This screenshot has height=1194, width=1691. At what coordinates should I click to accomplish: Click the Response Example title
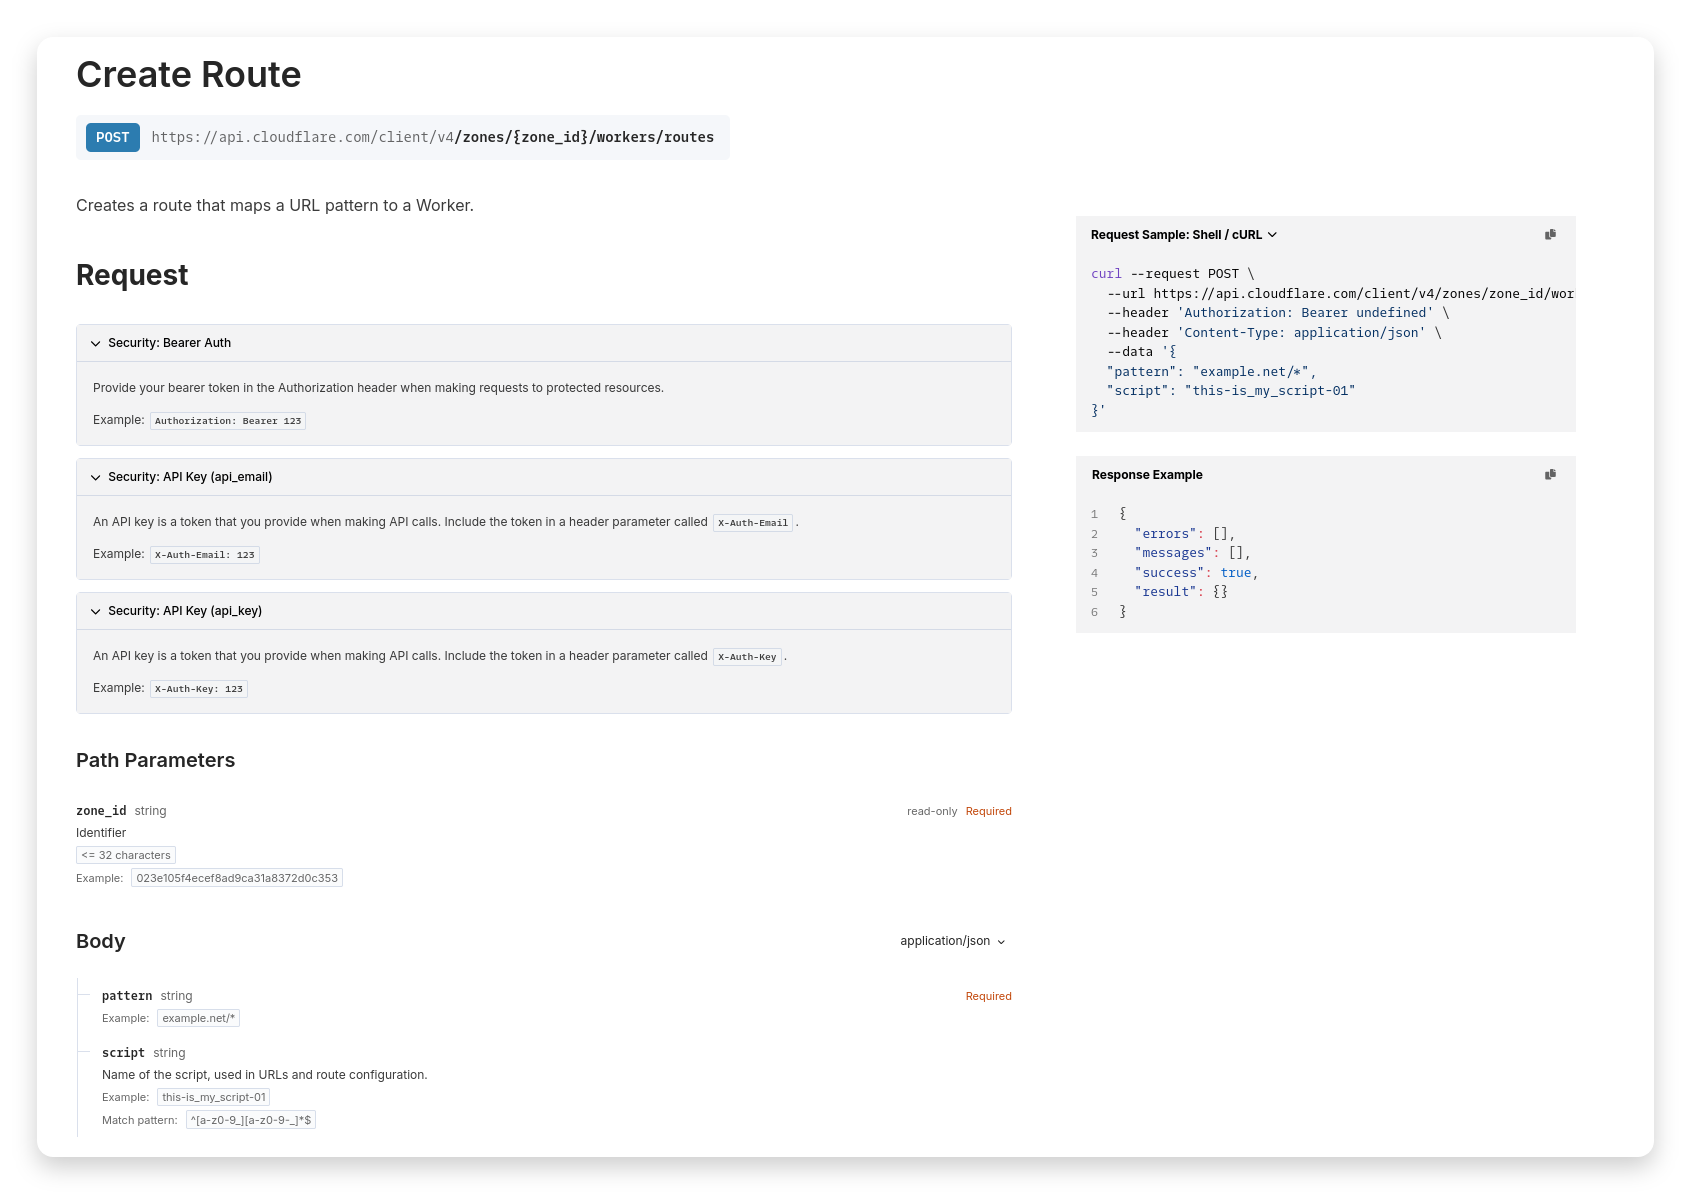coord(1147,475)
